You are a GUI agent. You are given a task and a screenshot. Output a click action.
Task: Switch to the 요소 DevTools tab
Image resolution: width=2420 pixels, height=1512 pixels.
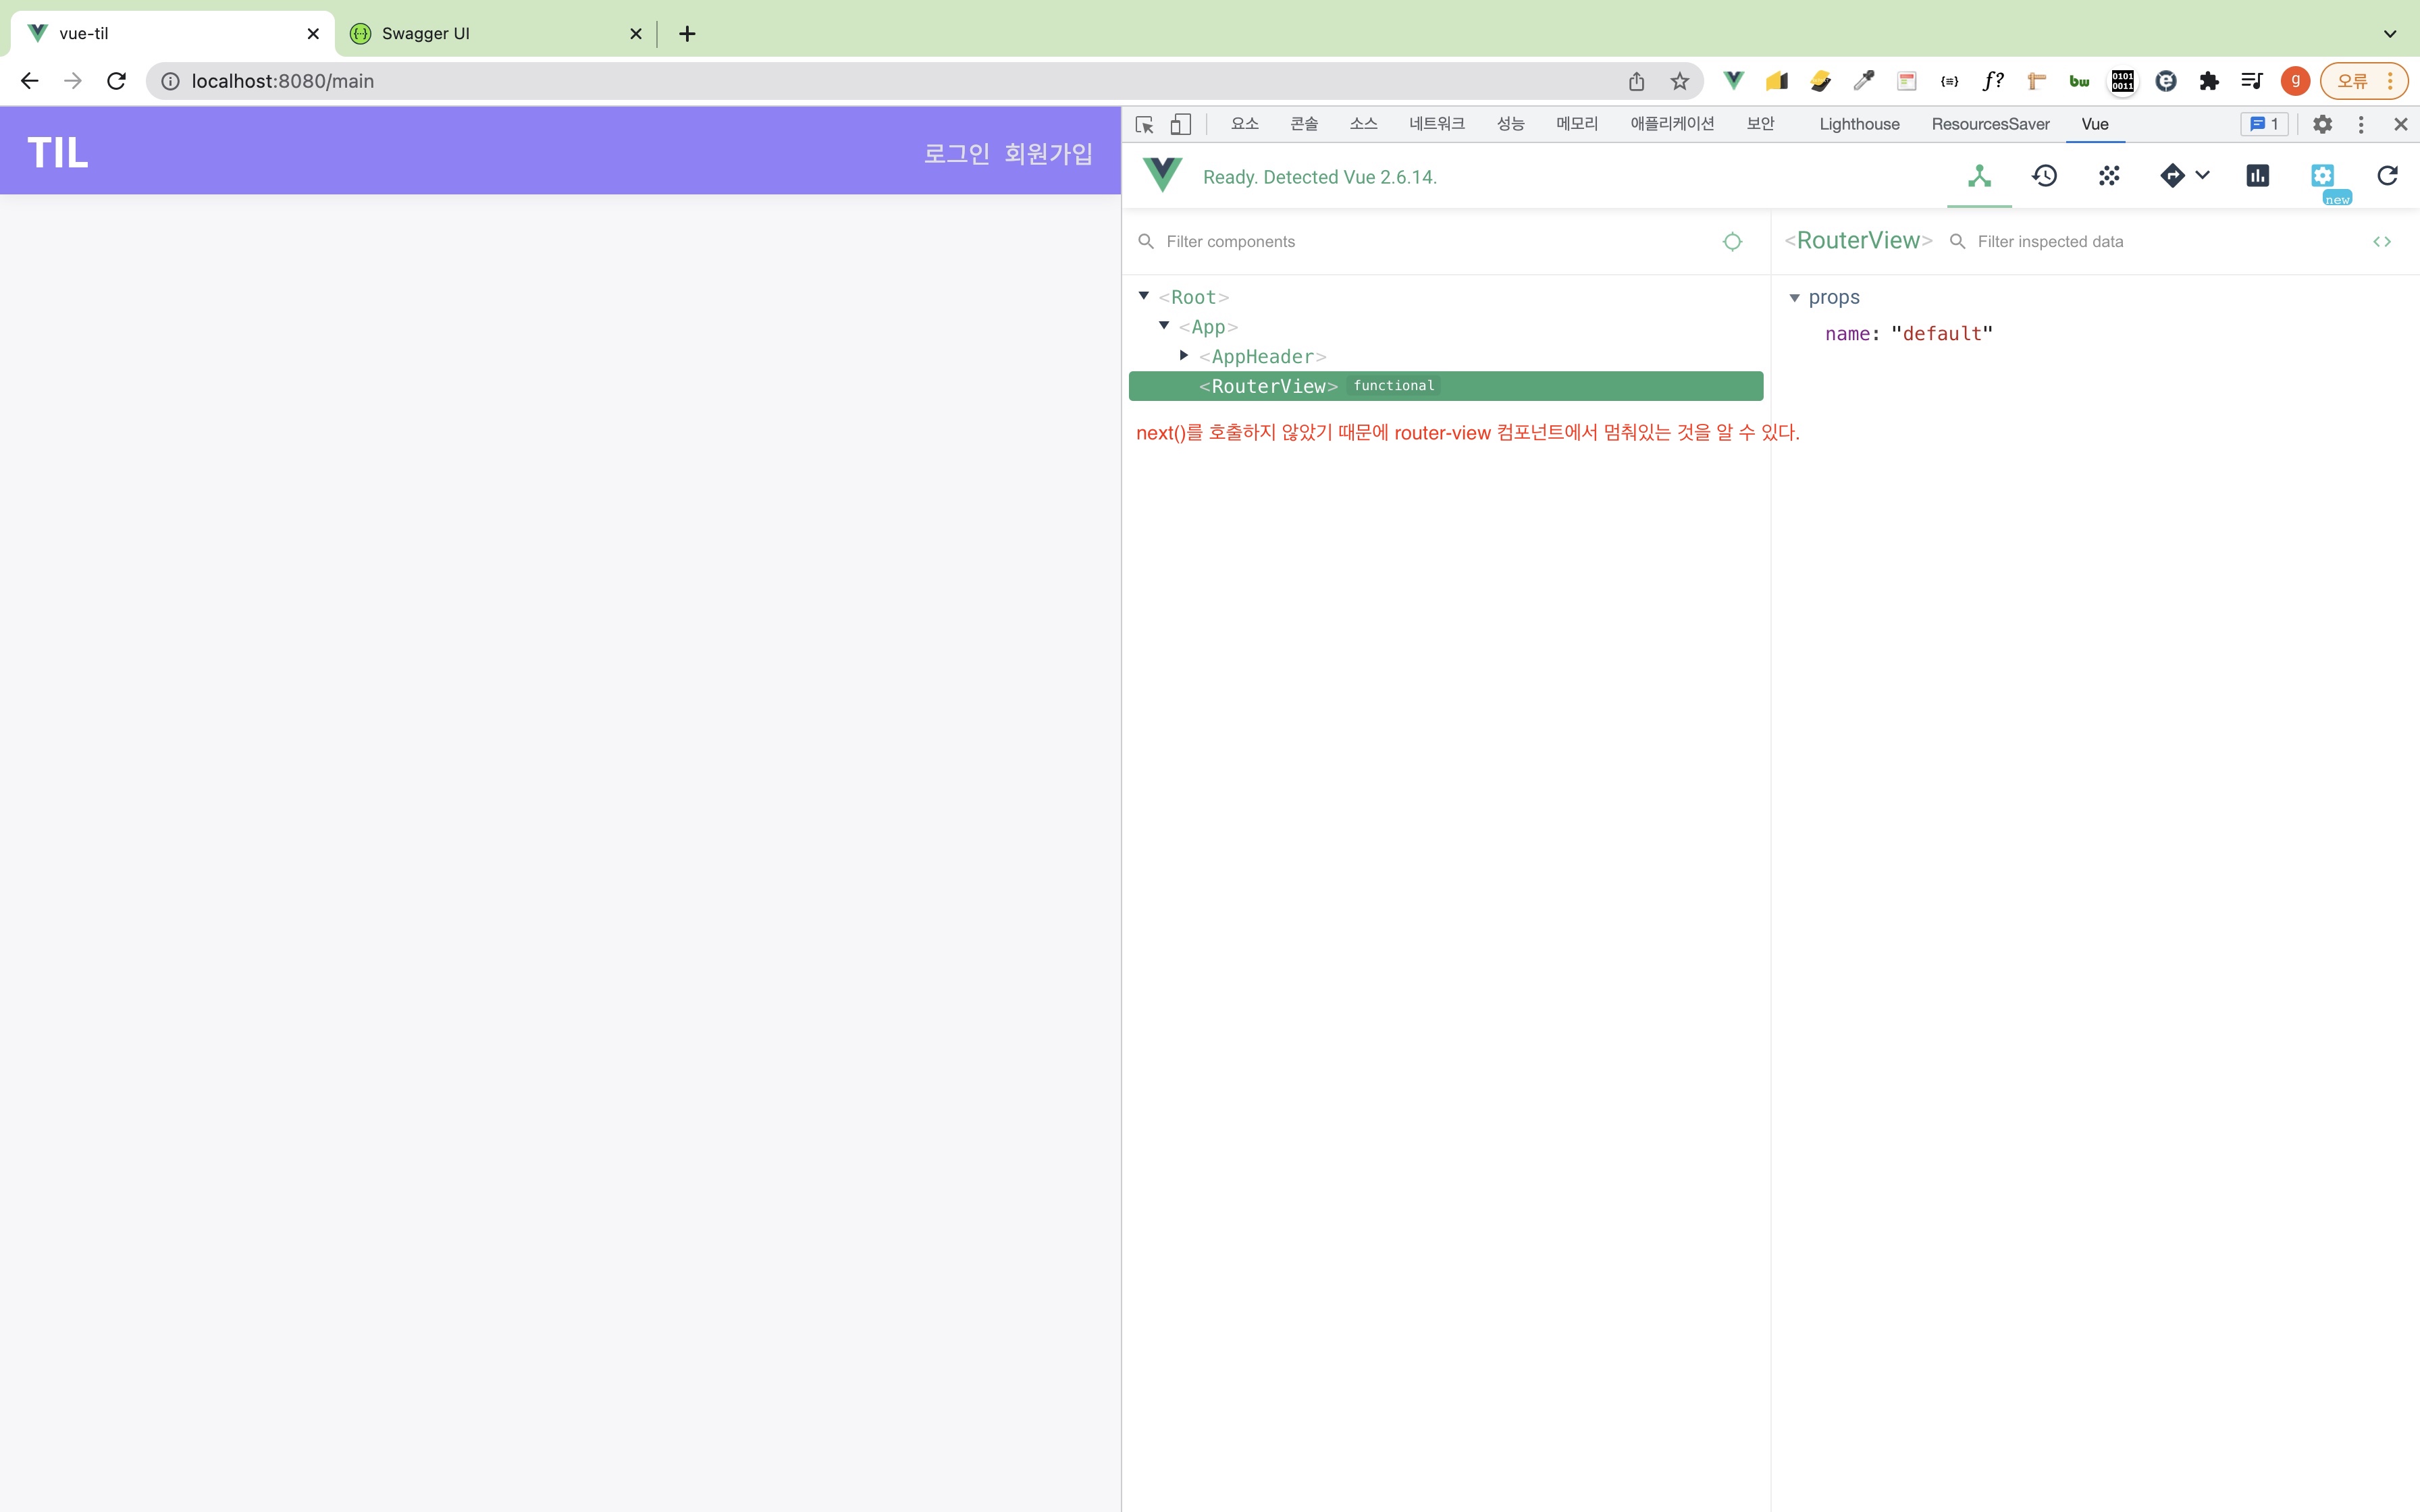pyautogui.click(x=1244, y=124)
